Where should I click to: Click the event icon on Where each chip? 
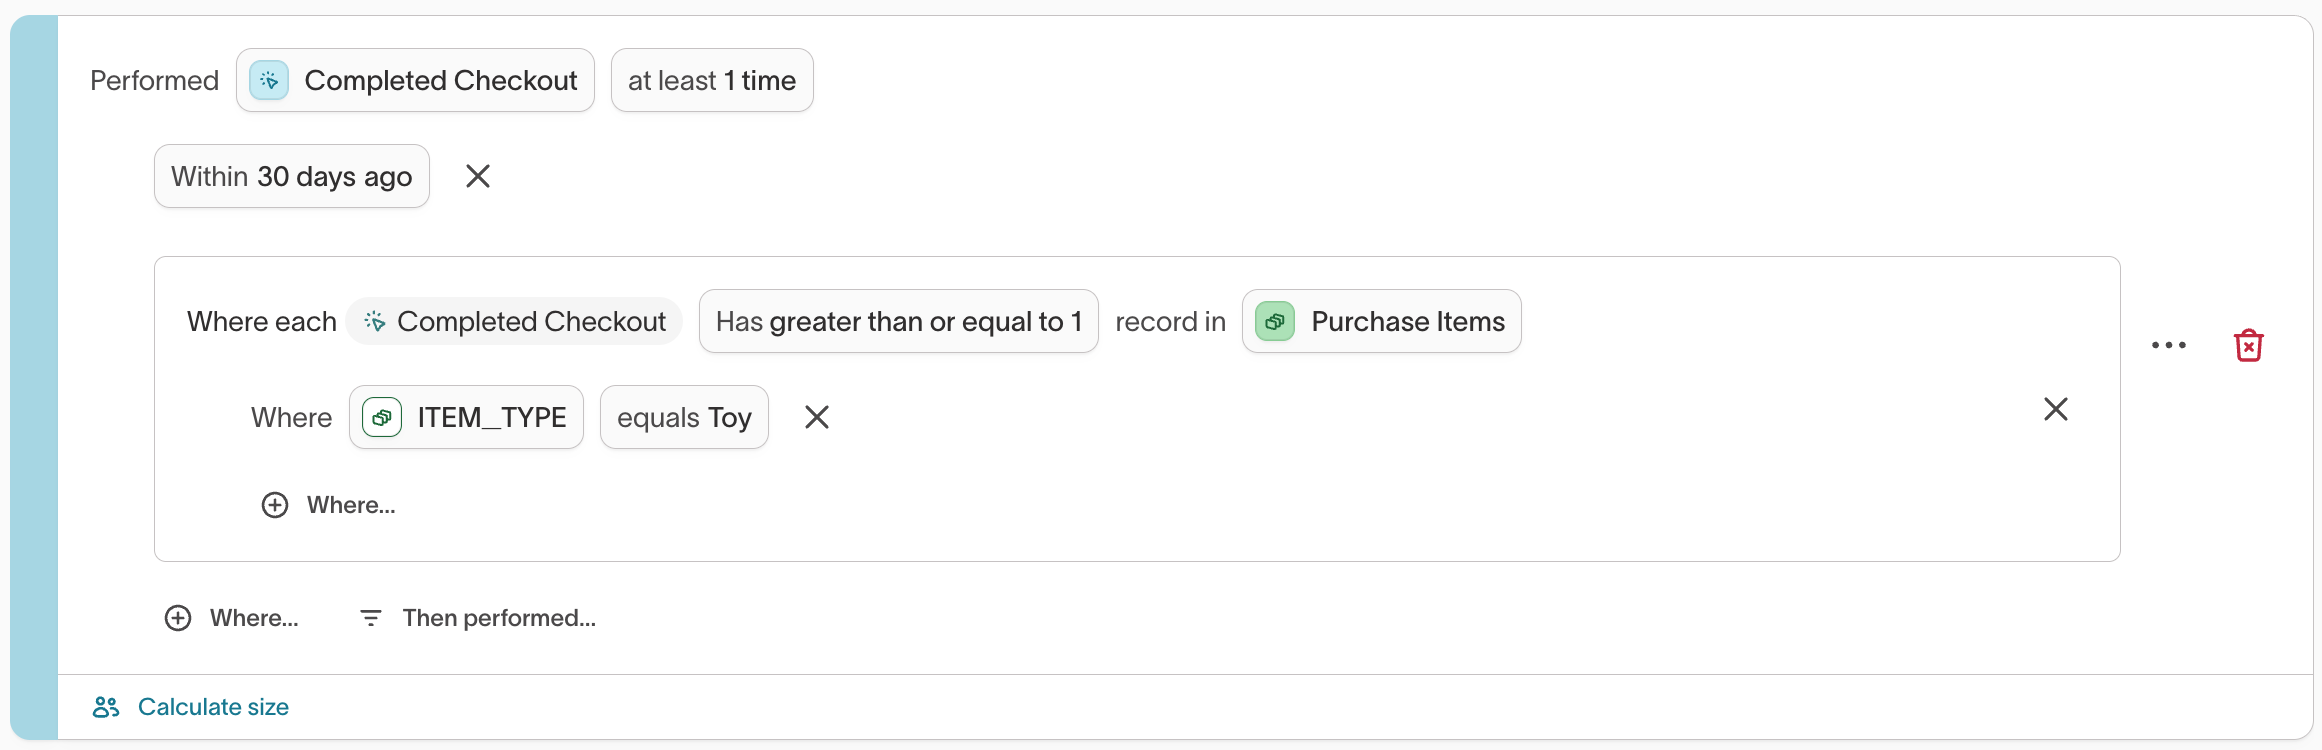coord(374,321)
